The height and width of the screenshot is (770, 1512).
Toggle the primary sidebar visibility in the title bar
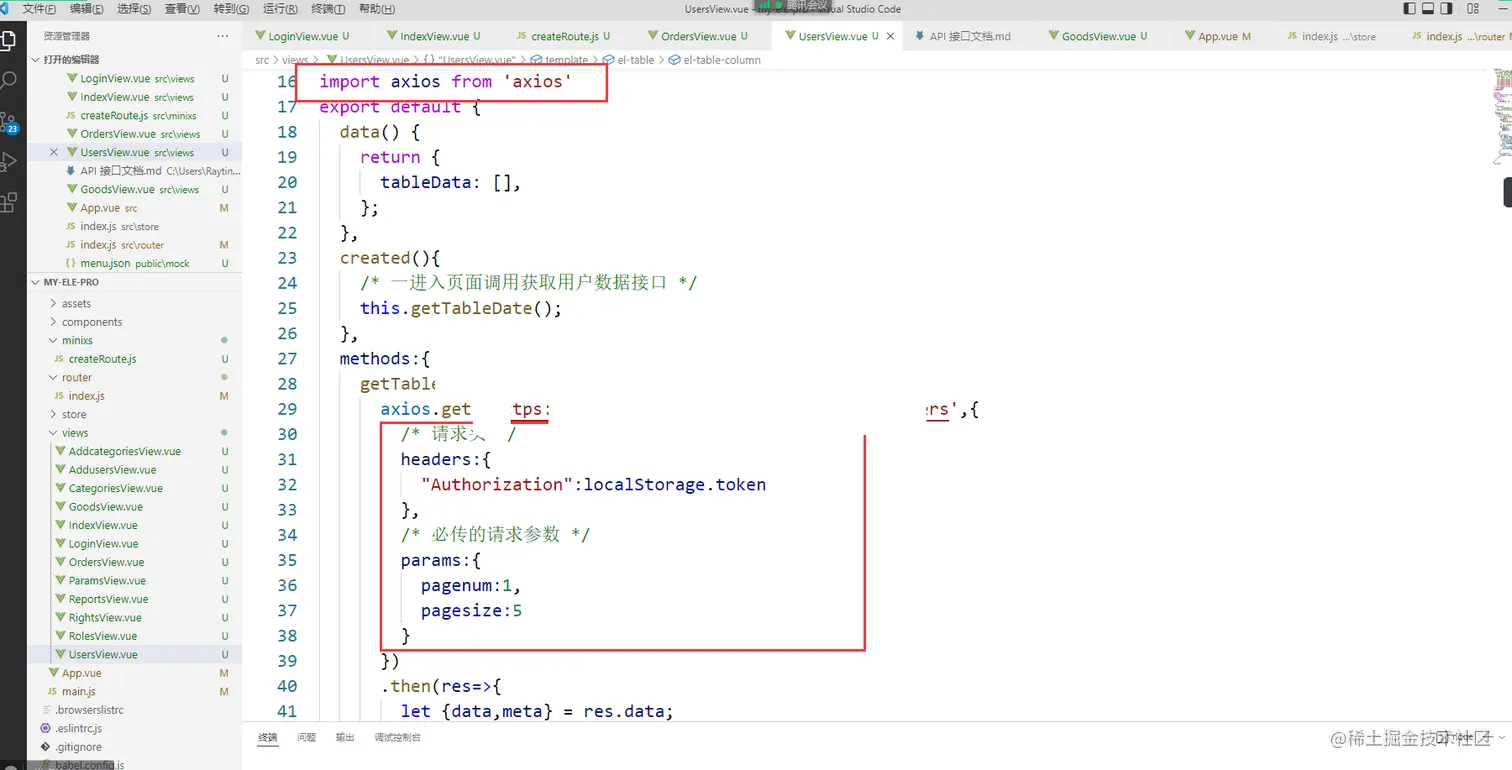click(x=1410, y=8)
